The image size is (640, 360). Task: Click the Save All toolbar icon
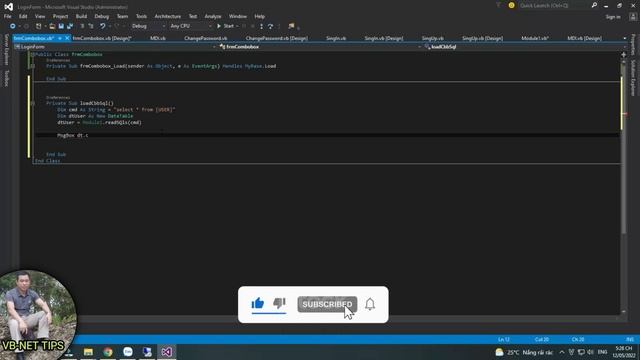click(x=70, y=26)
